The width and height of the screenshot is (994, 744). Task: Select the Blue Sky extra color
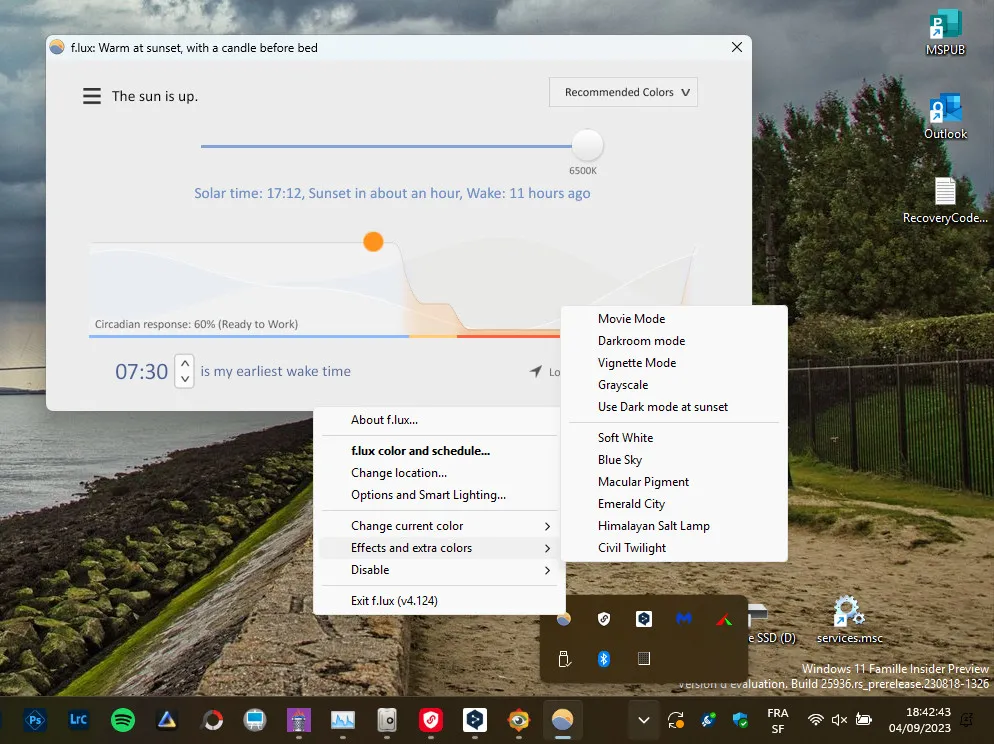tap(674, 460)
